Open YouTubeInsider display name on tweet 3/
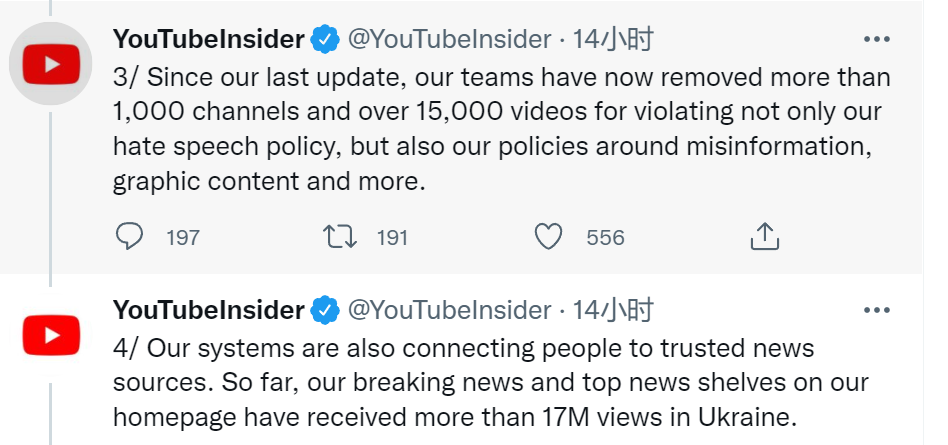Screen dimensions: 948x445 point(209,39)
